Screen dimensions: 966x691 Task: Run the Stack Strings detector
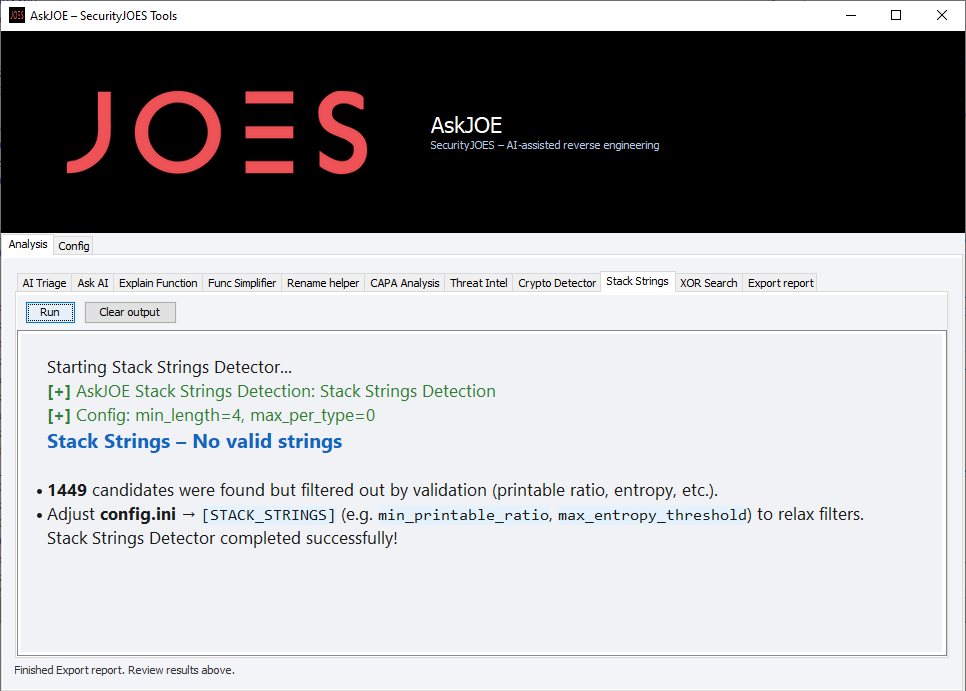(50, 312)
